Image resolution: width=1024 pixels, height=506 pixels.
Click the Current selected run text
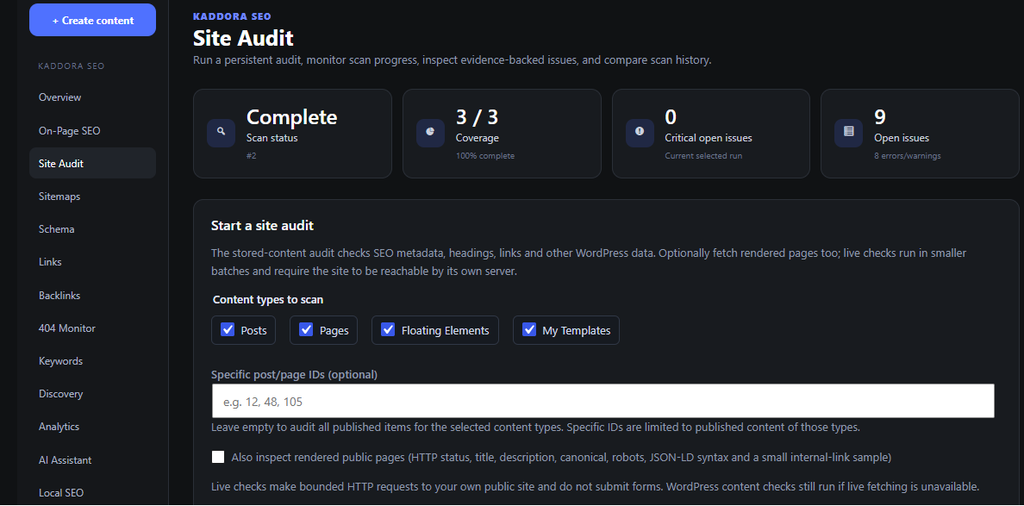pos(703,155)
